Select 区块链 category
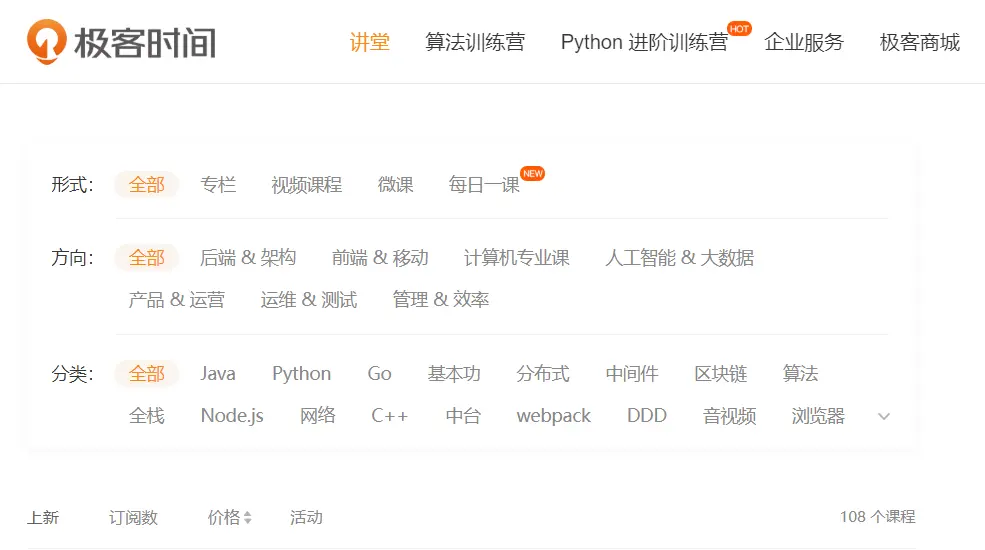This screenshot has width=985, height=550. [x=721, y=374]
